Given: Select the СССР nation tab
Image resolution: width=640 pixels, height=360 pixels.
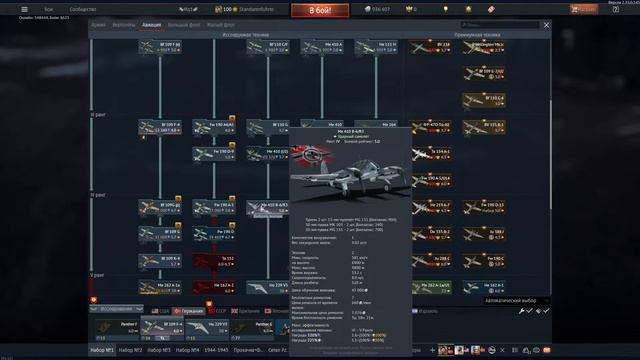Looking at the screenshot, I should 217,311.
